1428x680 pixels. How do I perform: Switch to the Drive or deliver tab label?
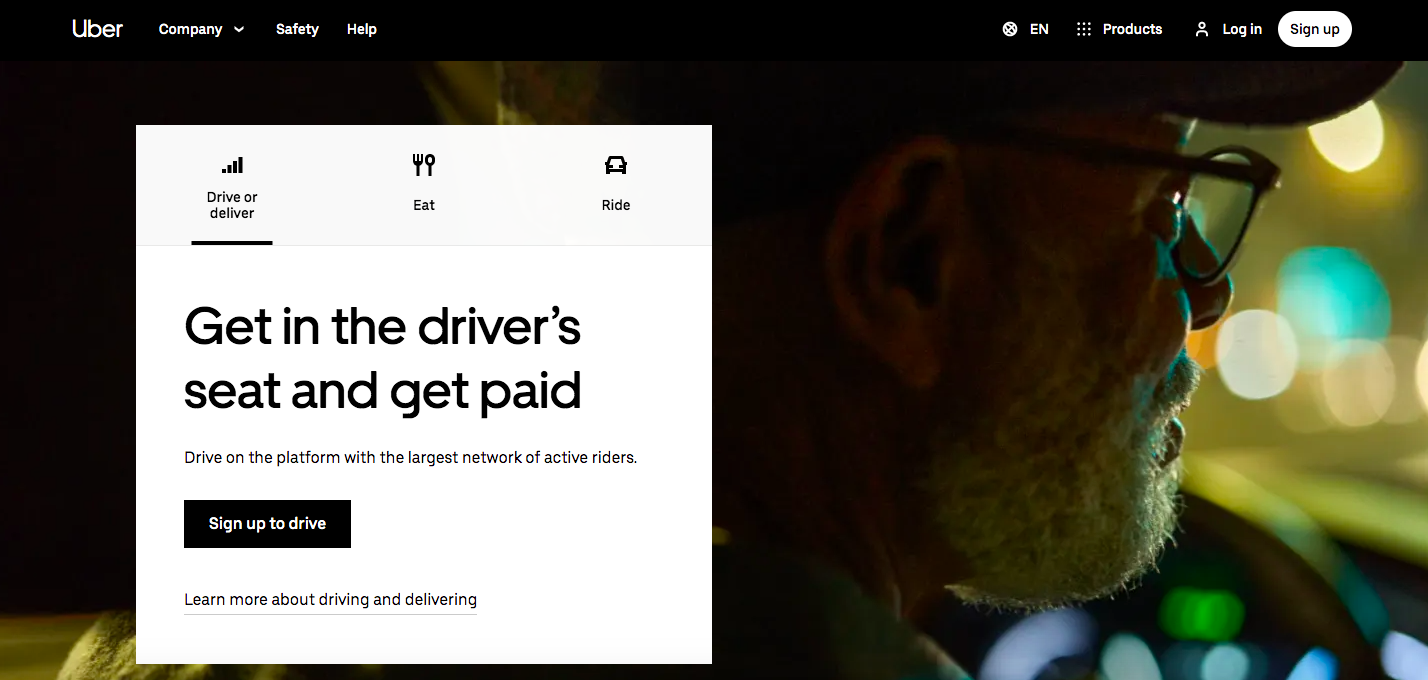[232, 205]
